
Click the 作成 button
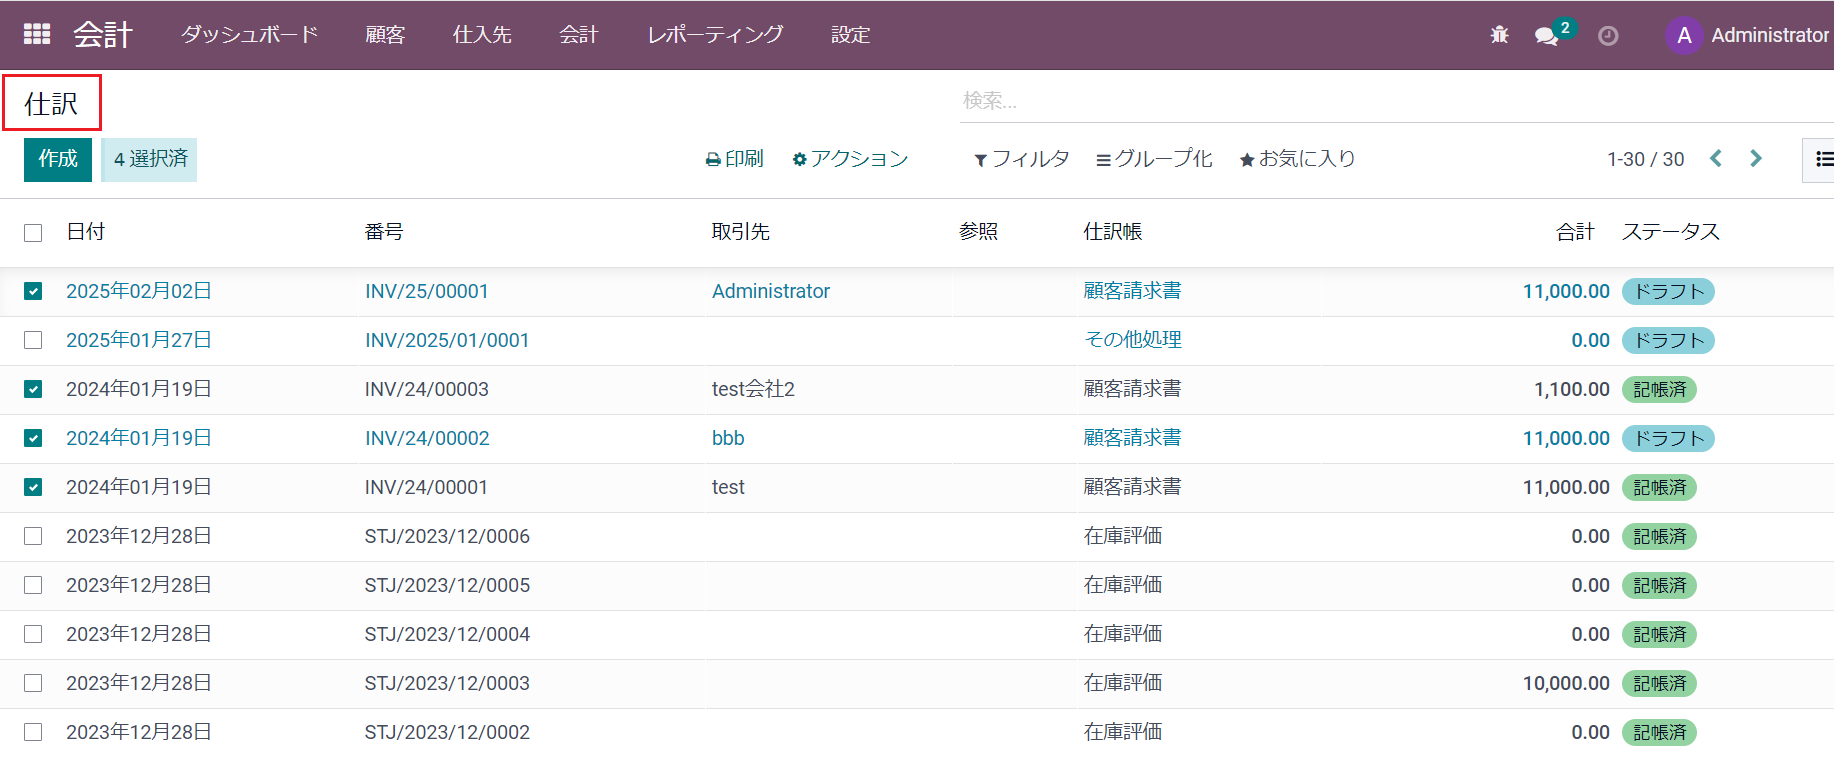click(58, 159)
